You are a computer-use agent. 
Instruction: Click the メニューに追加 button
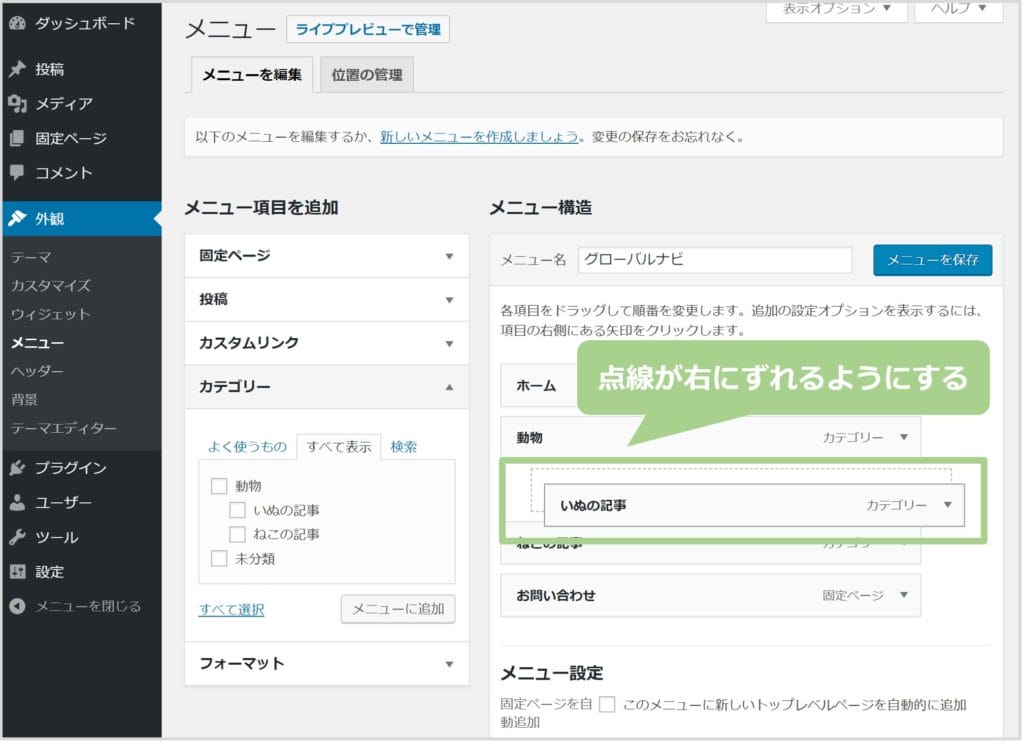click(397, 609)
